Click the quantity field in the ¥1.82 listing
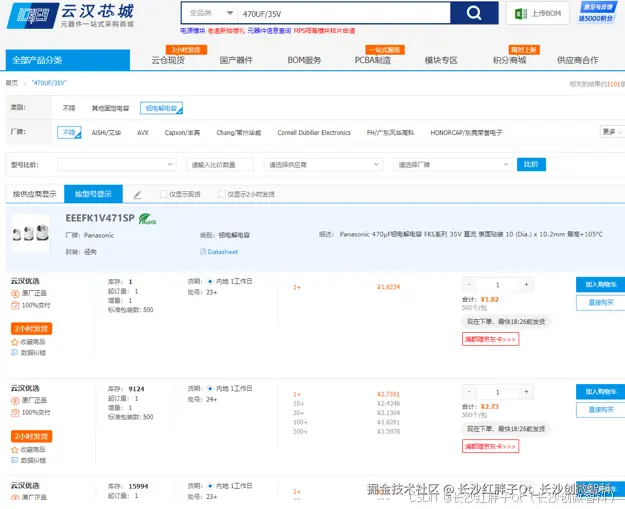This screenshot has width=625, height=509. pos(497,285)
